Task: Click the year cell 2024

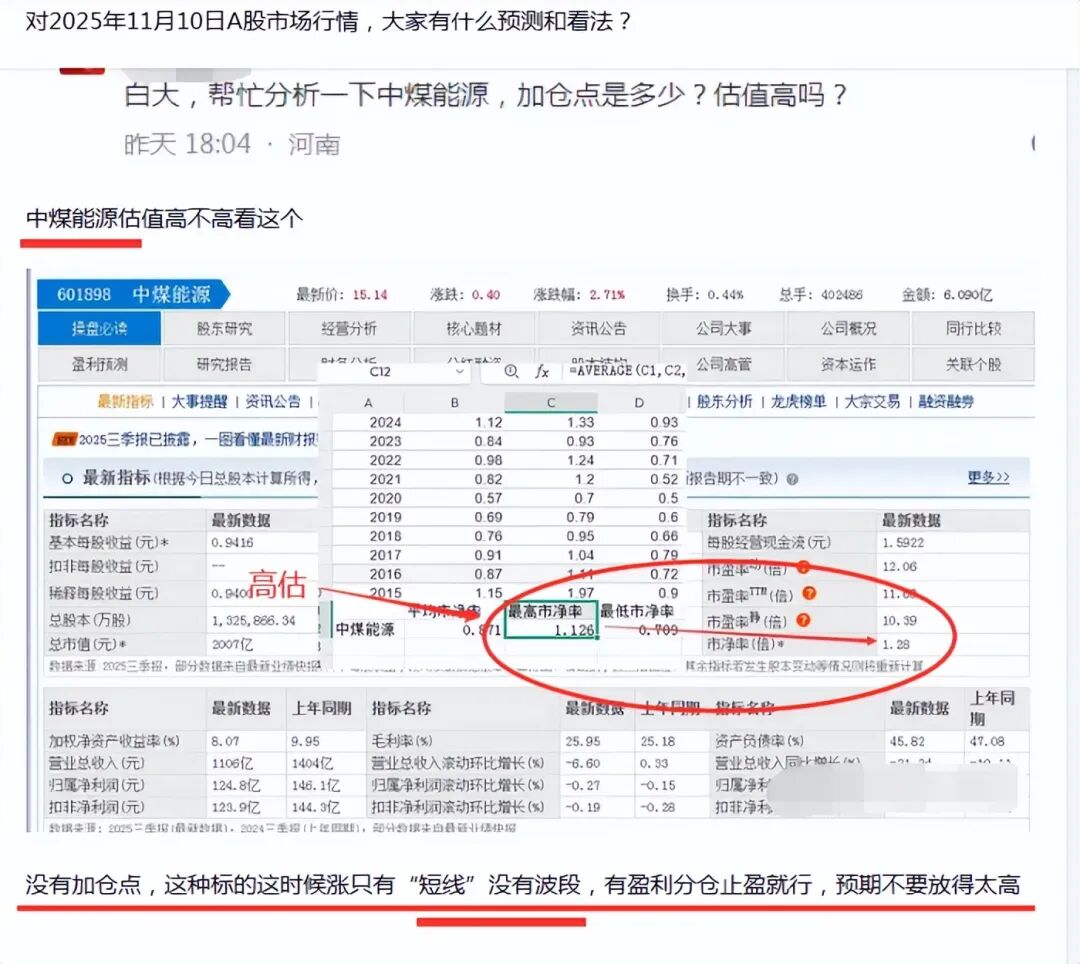Action: (x=385, y=422)
